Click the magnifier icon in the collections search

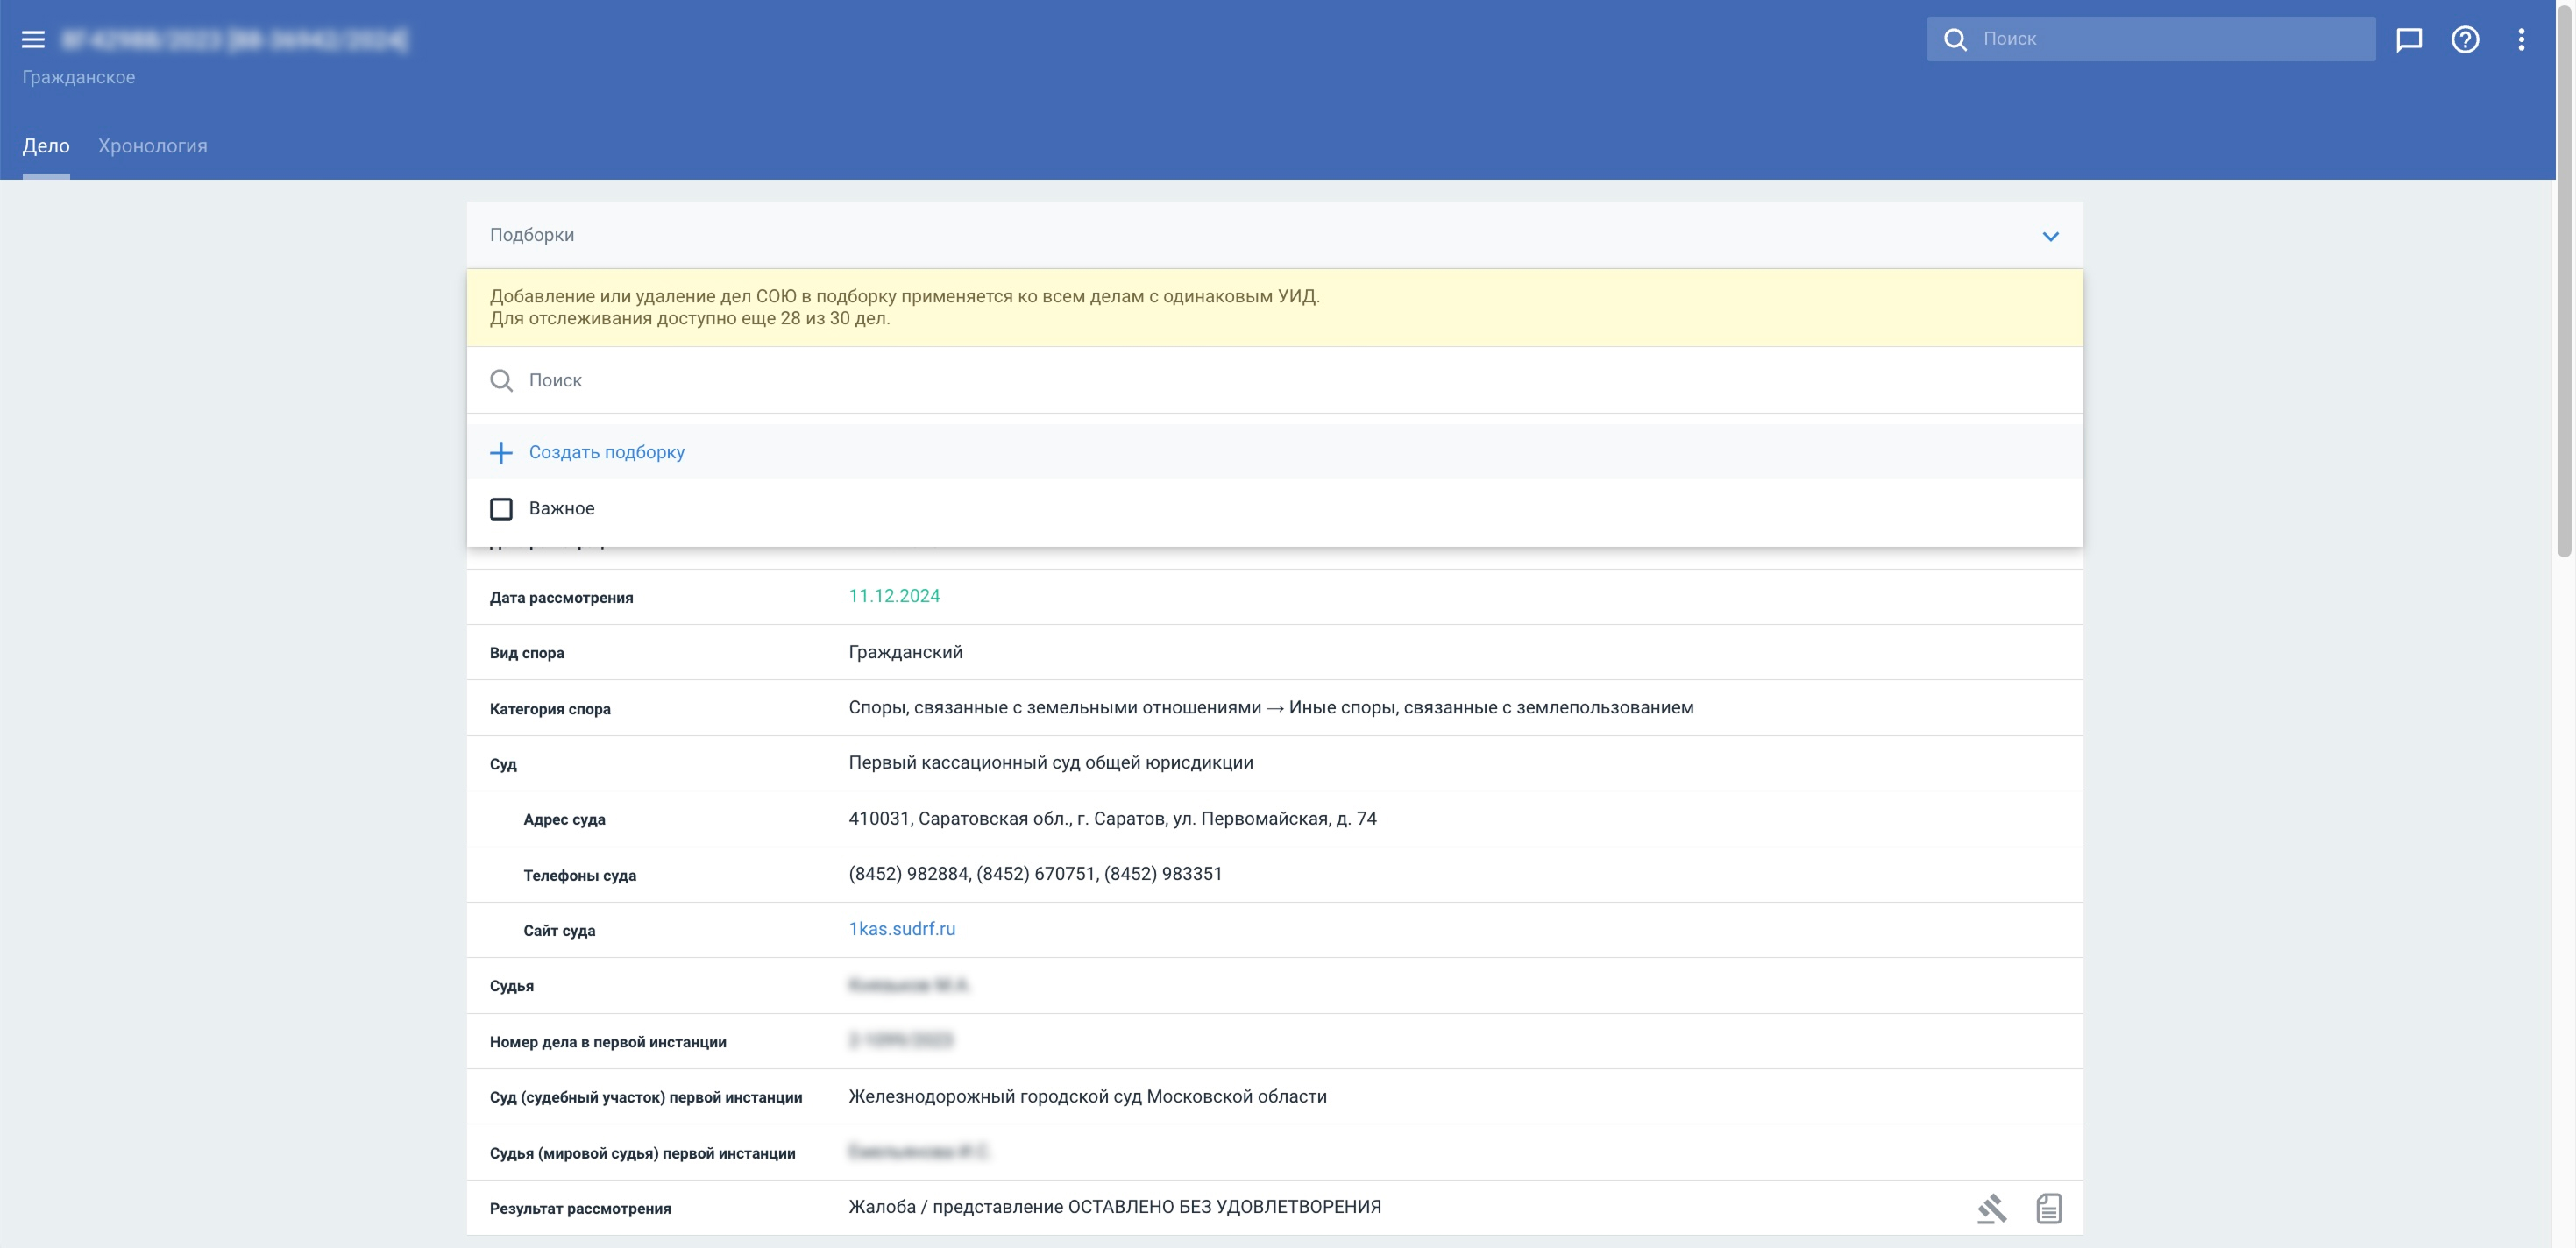click(x=501, y=381)
